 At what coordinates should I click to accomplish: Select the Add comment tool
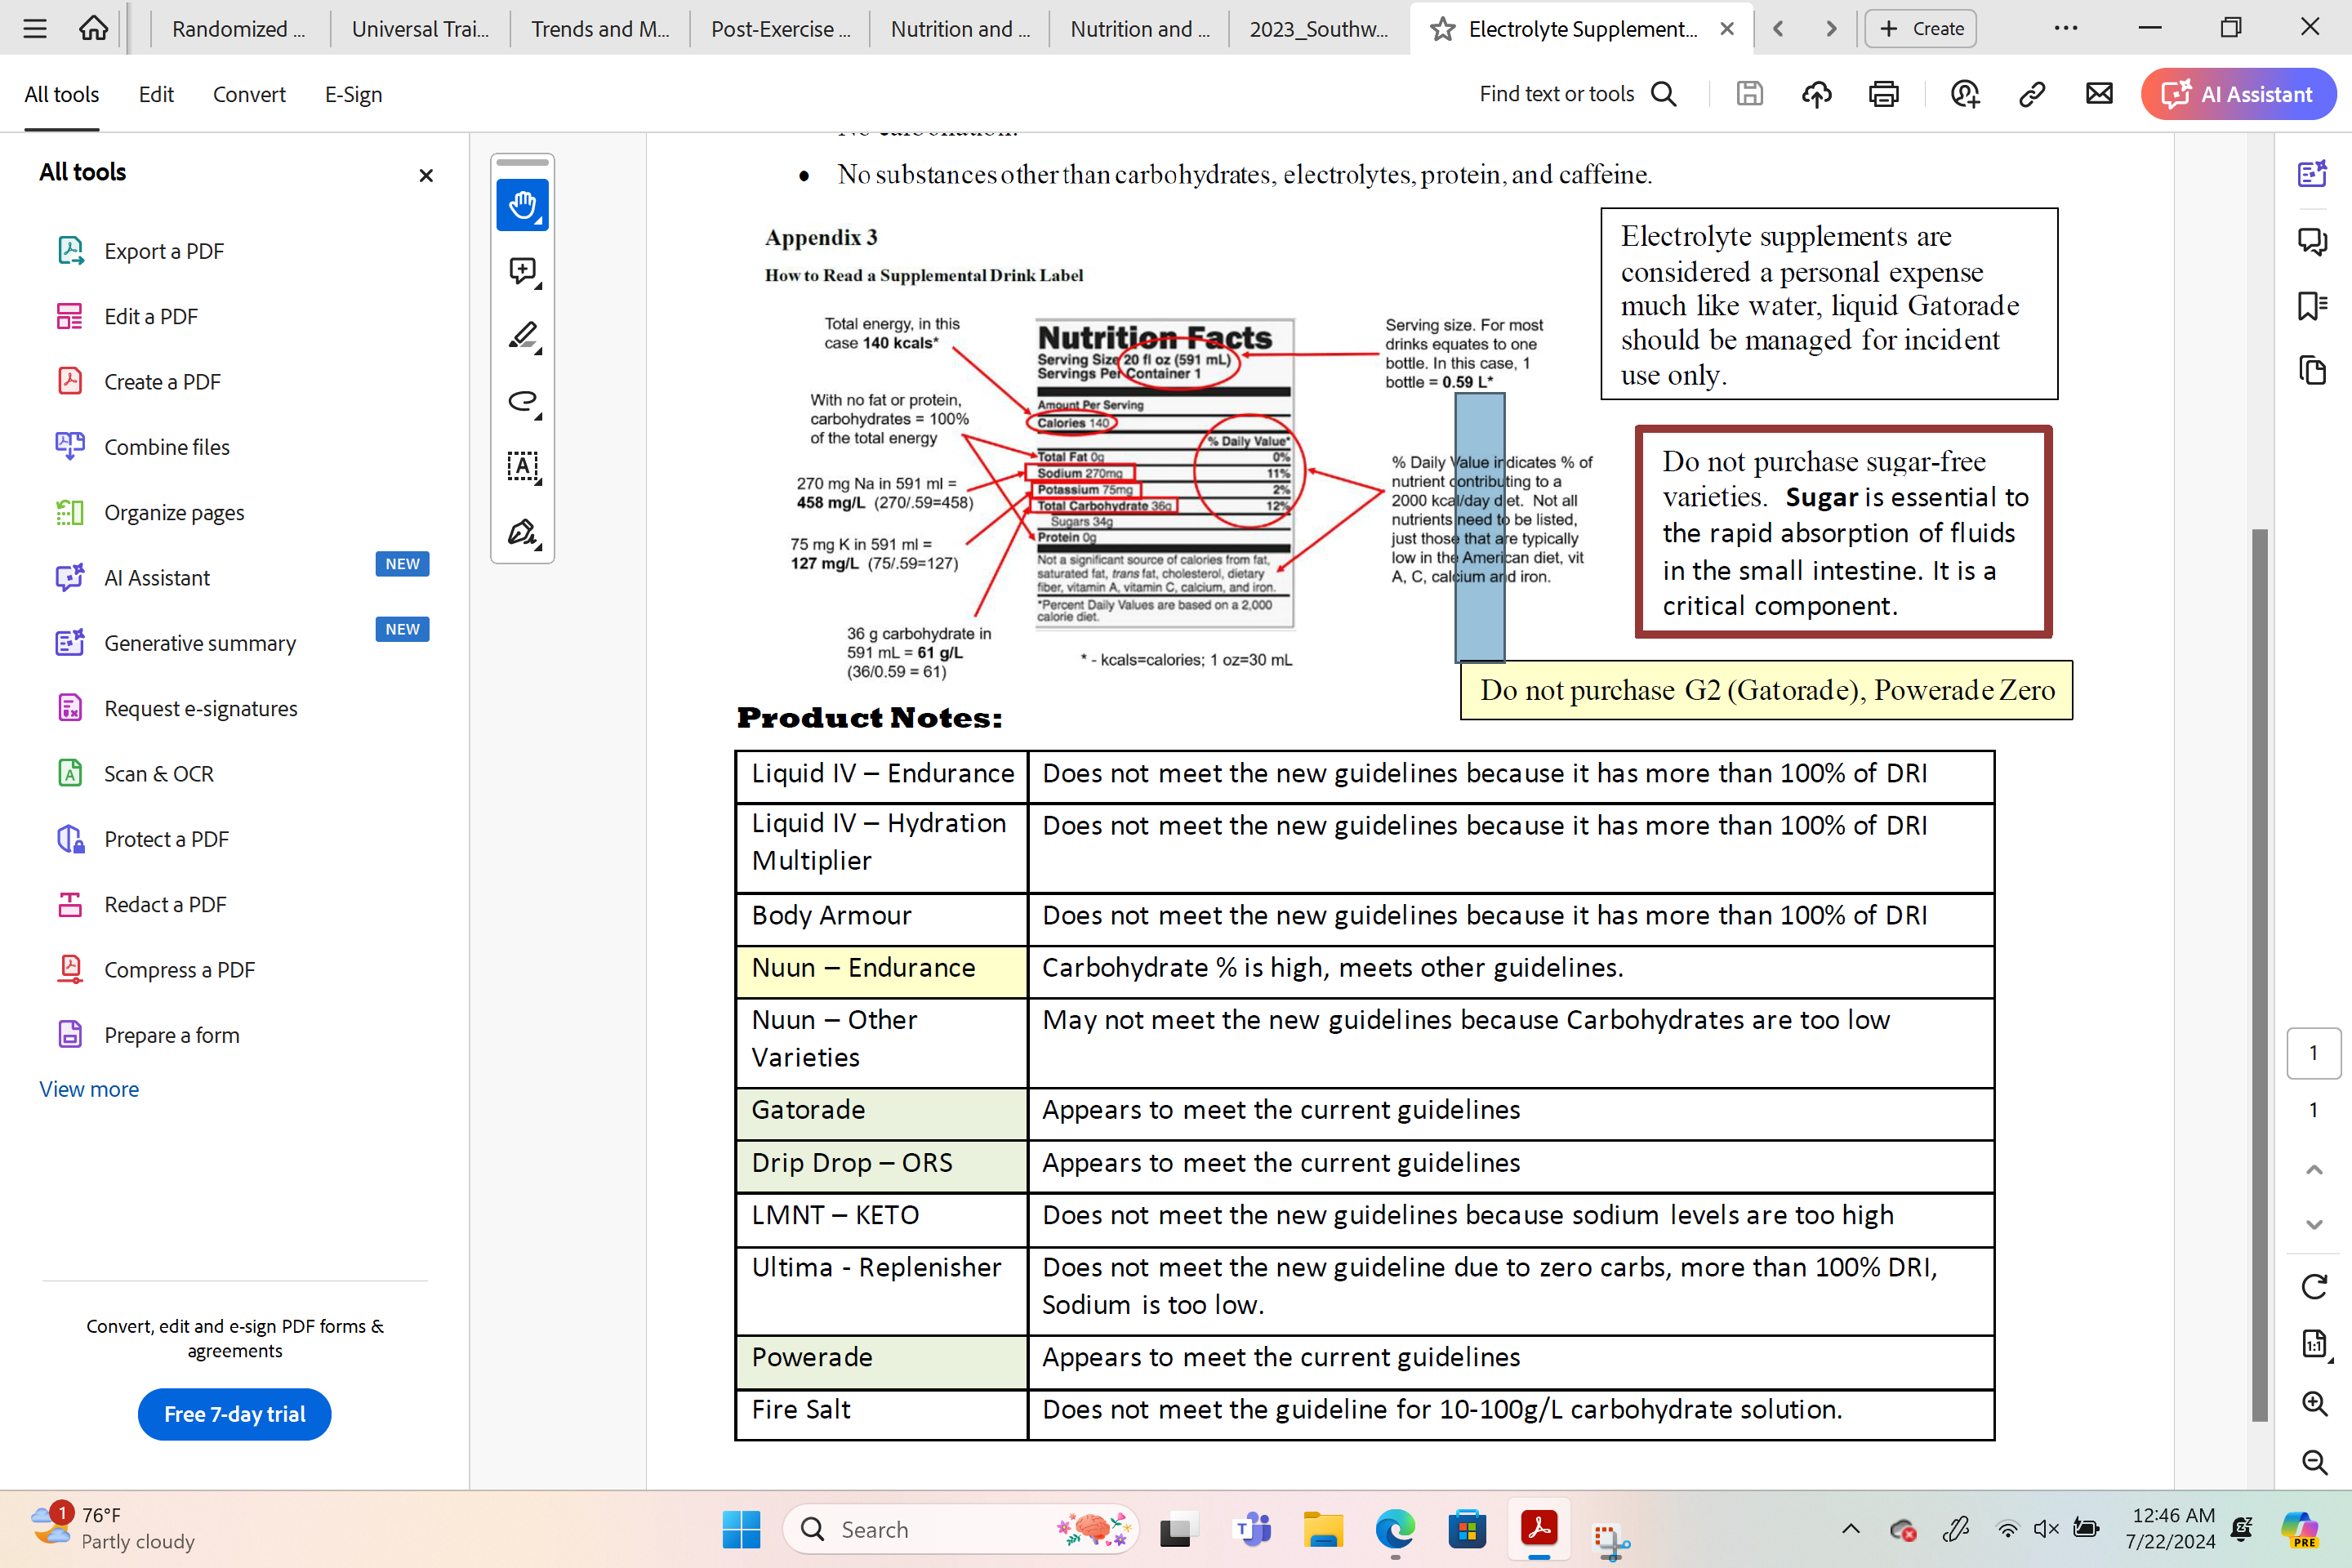(522, 270)
